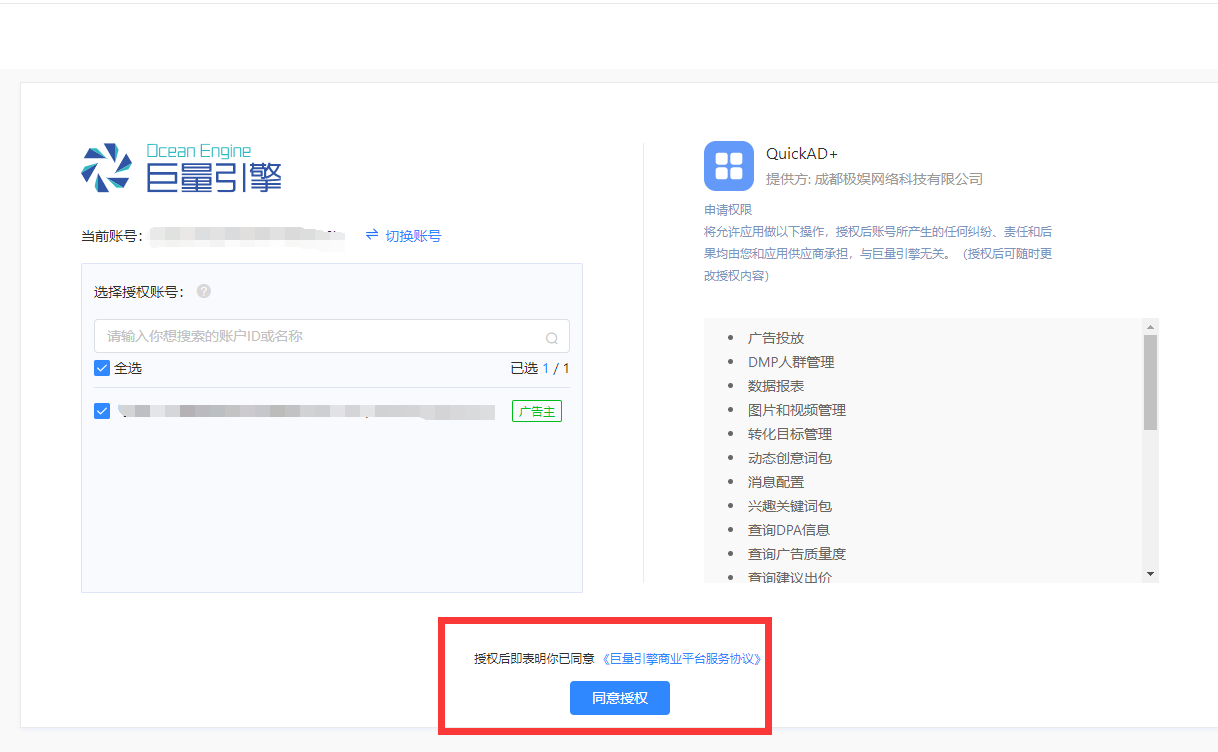
Task: Toggle the 全选 select-all checkbox
Action: pyautogui.click(x=102, y=368)
